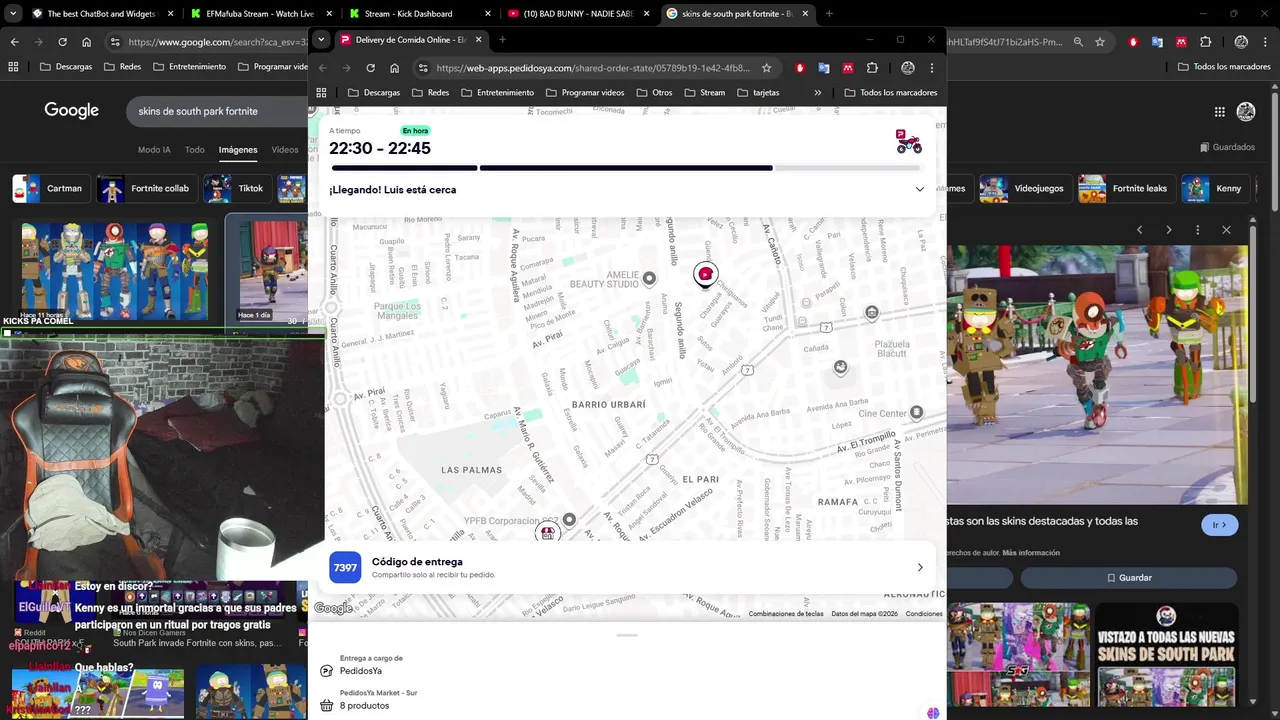Close the Google image preview
Image resolution: width=1280 pixels, height=720 pixels.
click(x=1226, y=230)
